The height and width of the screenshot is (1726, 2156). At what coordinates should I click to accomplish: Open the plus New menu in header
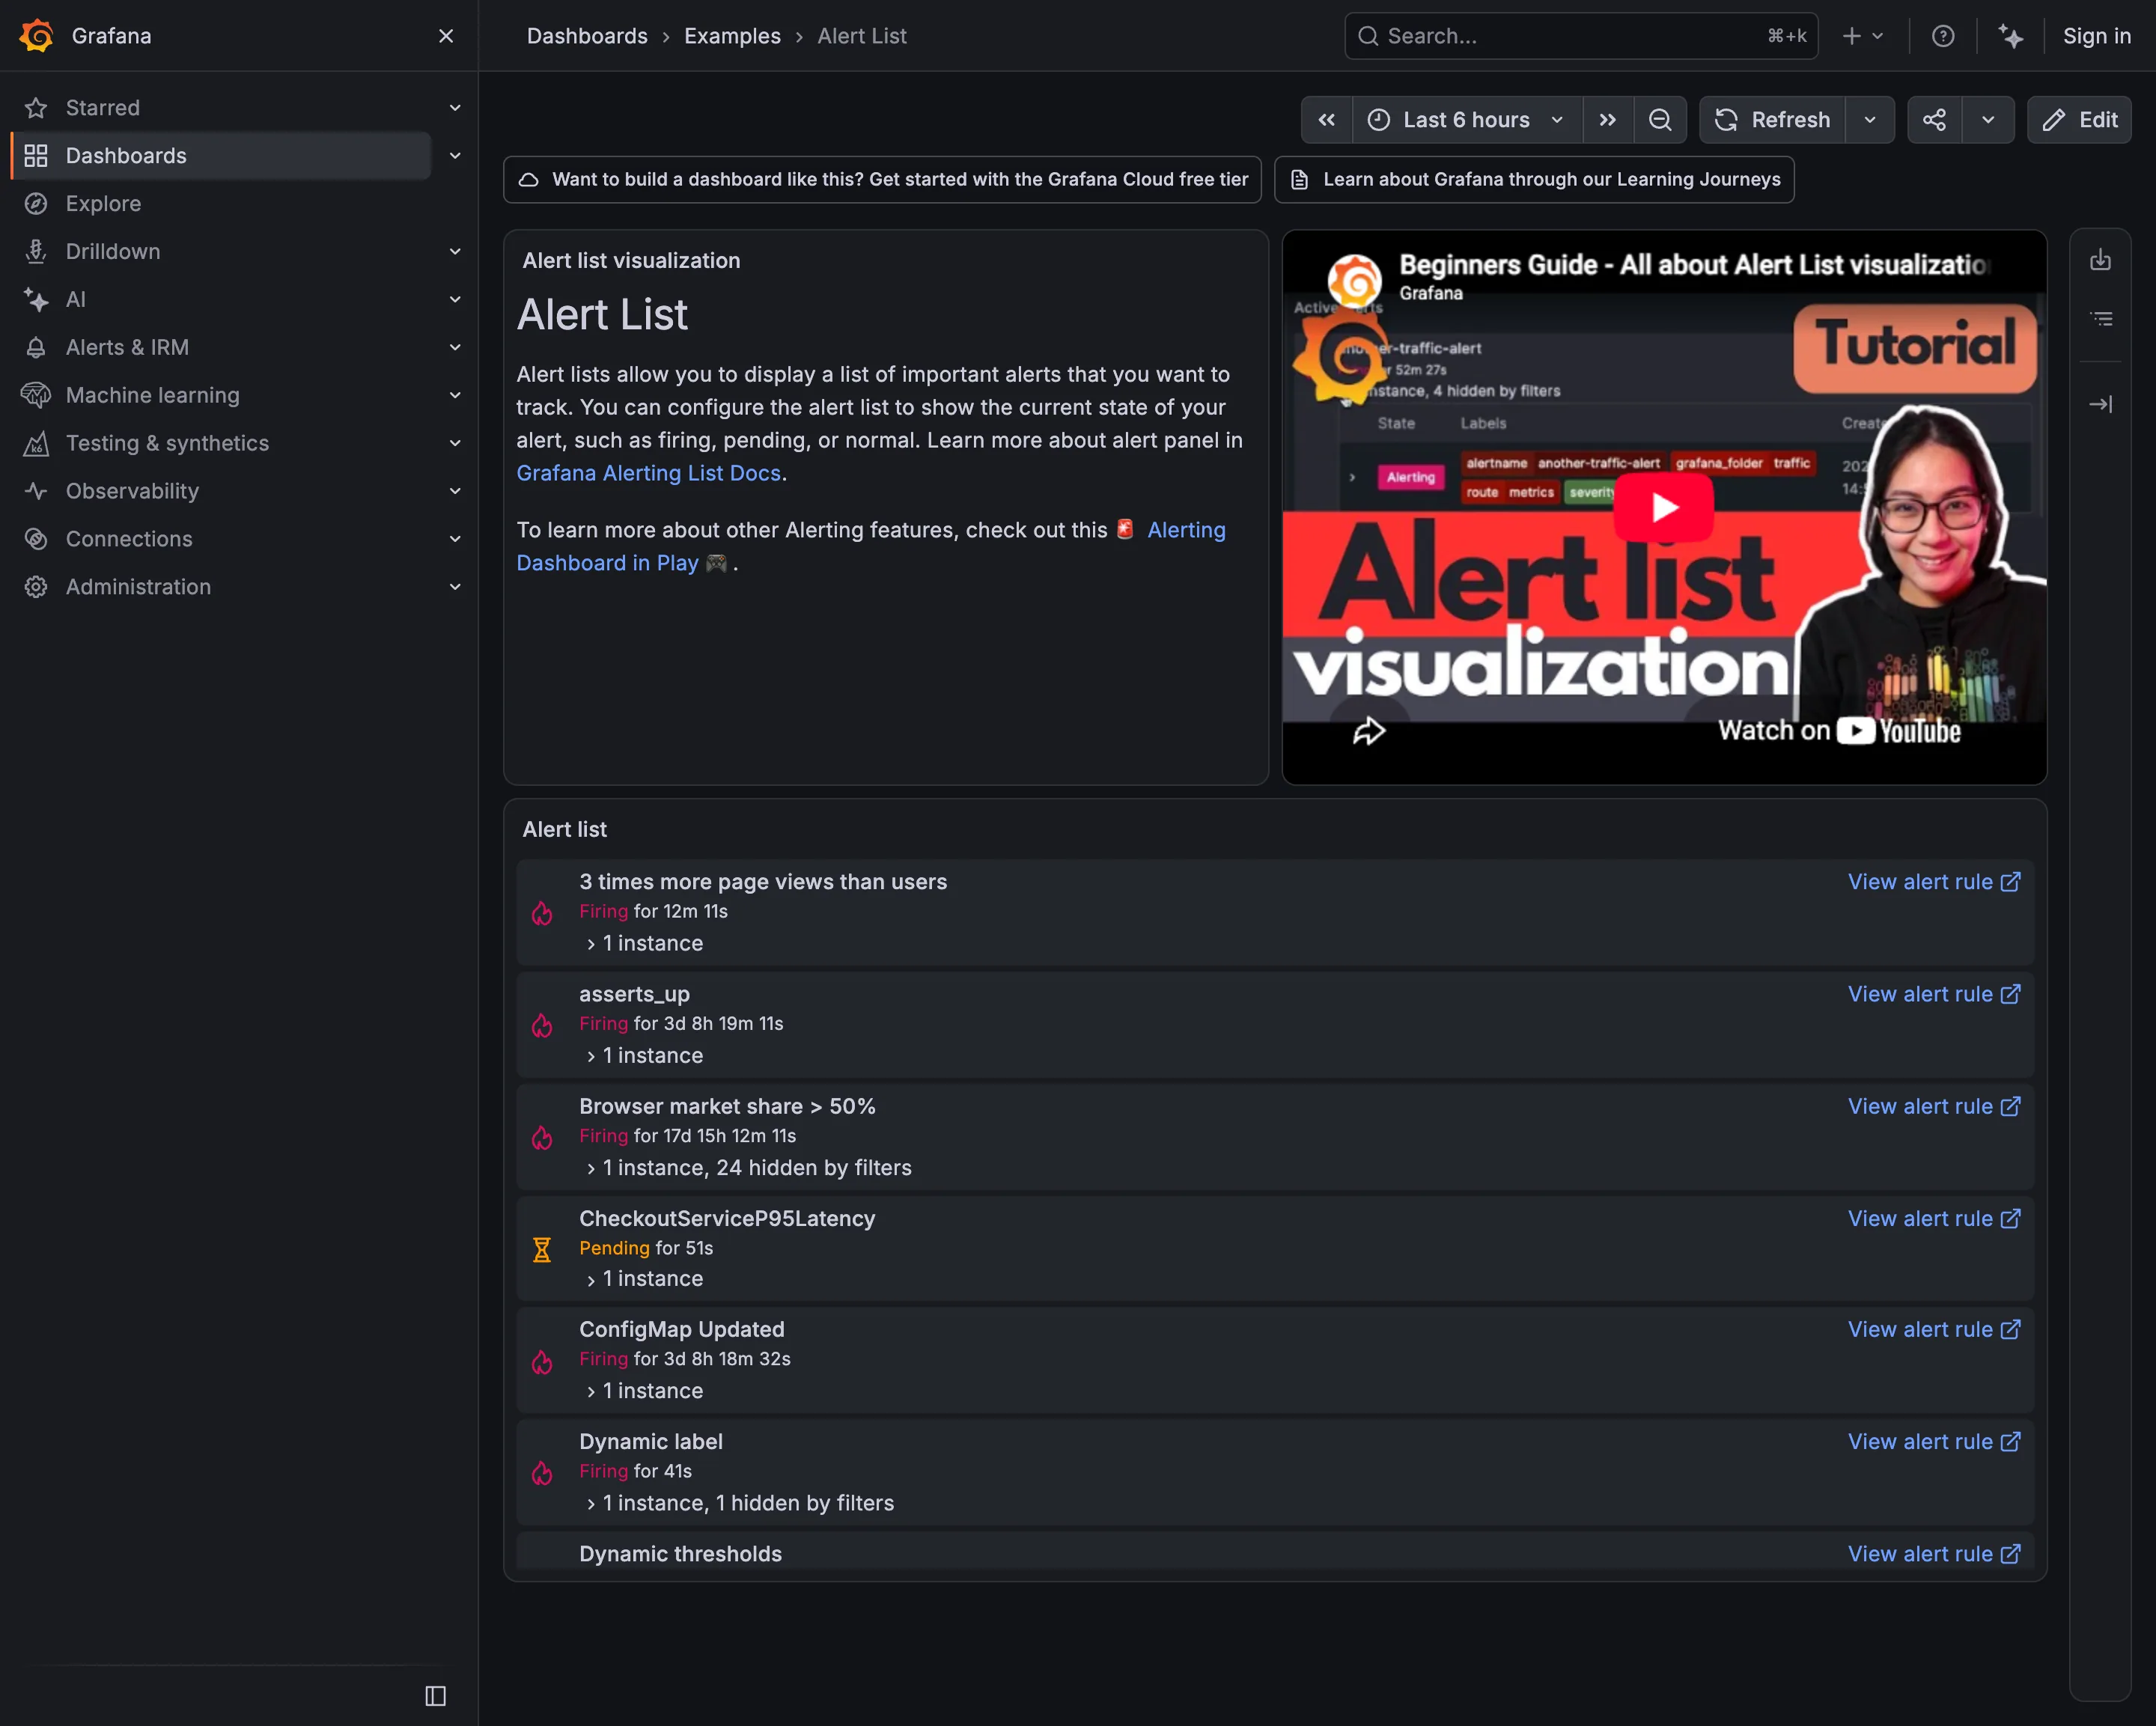point(1863,36)
